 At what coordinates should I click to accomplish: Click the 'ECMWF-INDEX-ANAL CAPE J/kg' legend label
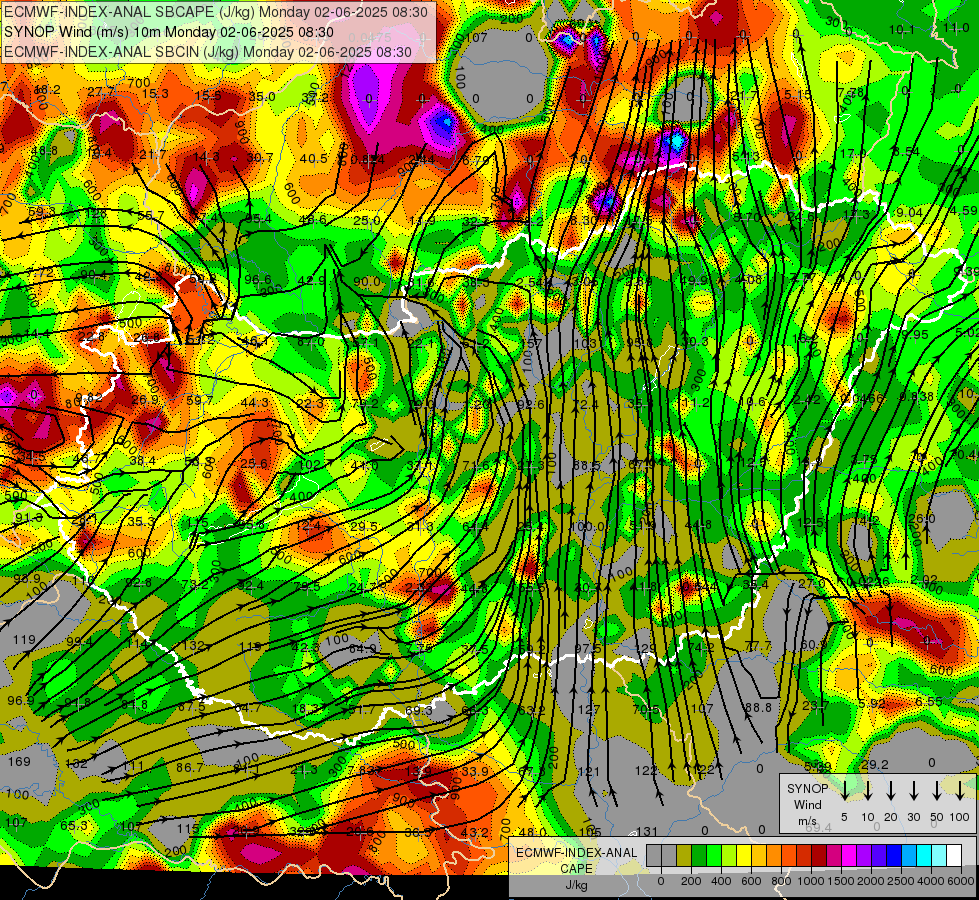(x=576, y=869)
